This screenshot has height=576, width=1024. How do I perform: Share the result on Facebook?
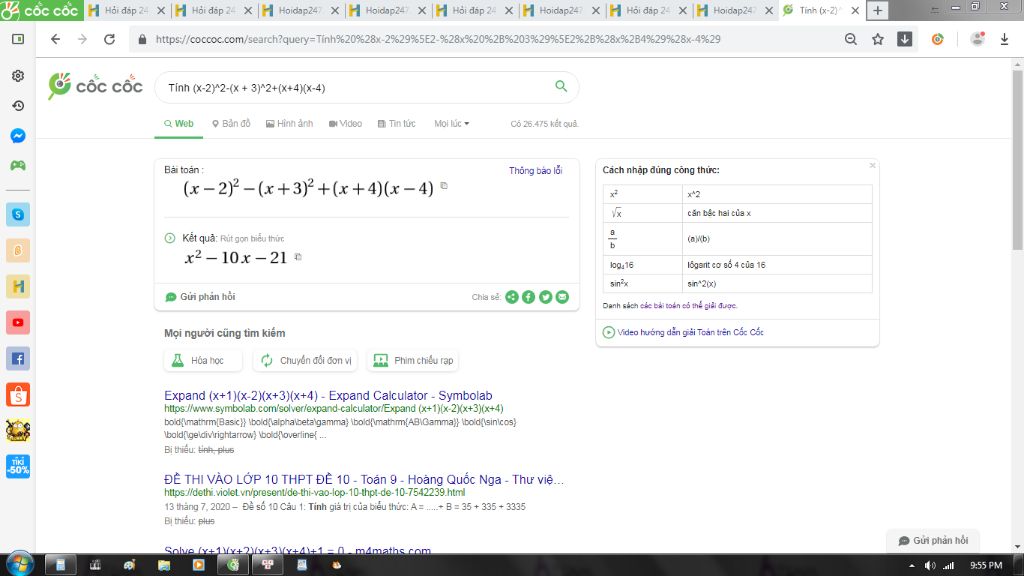(x=528, y=297)
